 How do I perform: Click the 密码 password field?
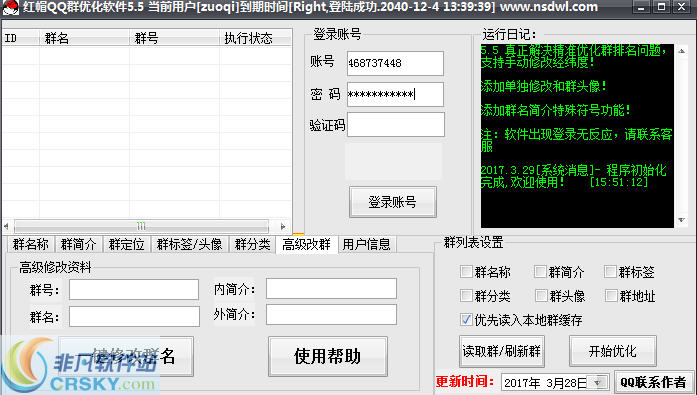pos(395,94)
